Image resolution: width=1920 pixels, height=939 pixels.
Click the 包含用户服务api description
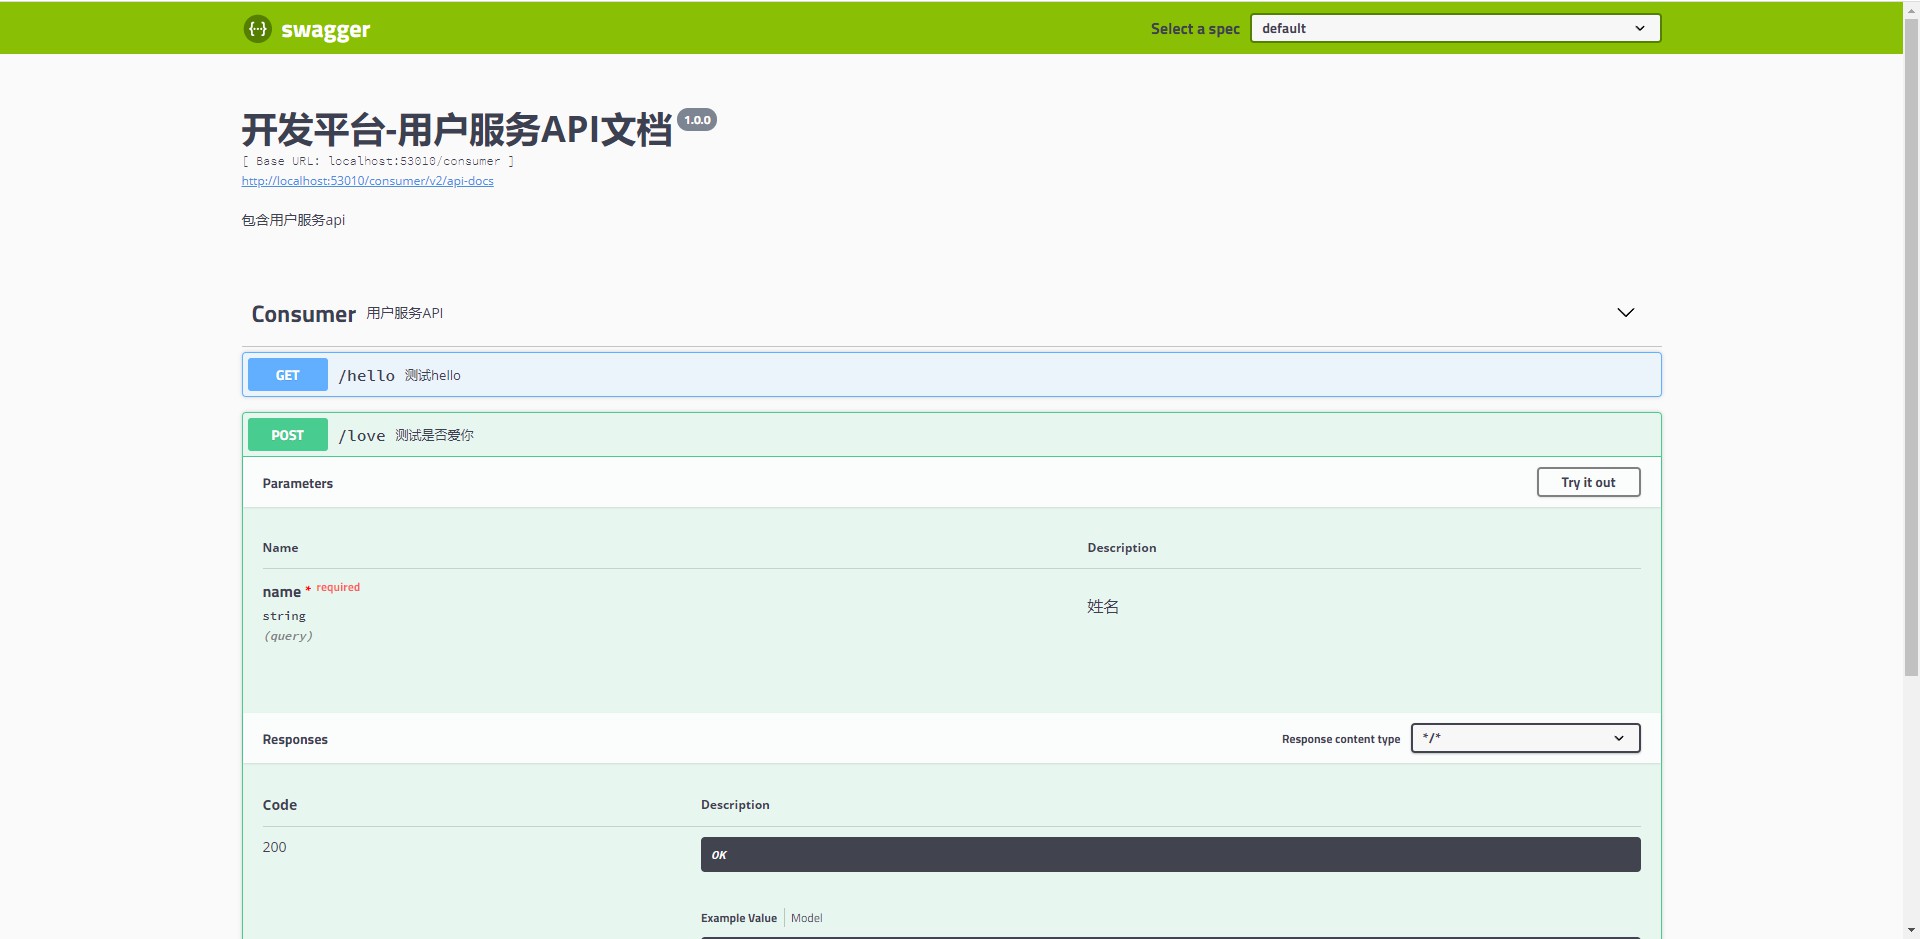[293, 220]
